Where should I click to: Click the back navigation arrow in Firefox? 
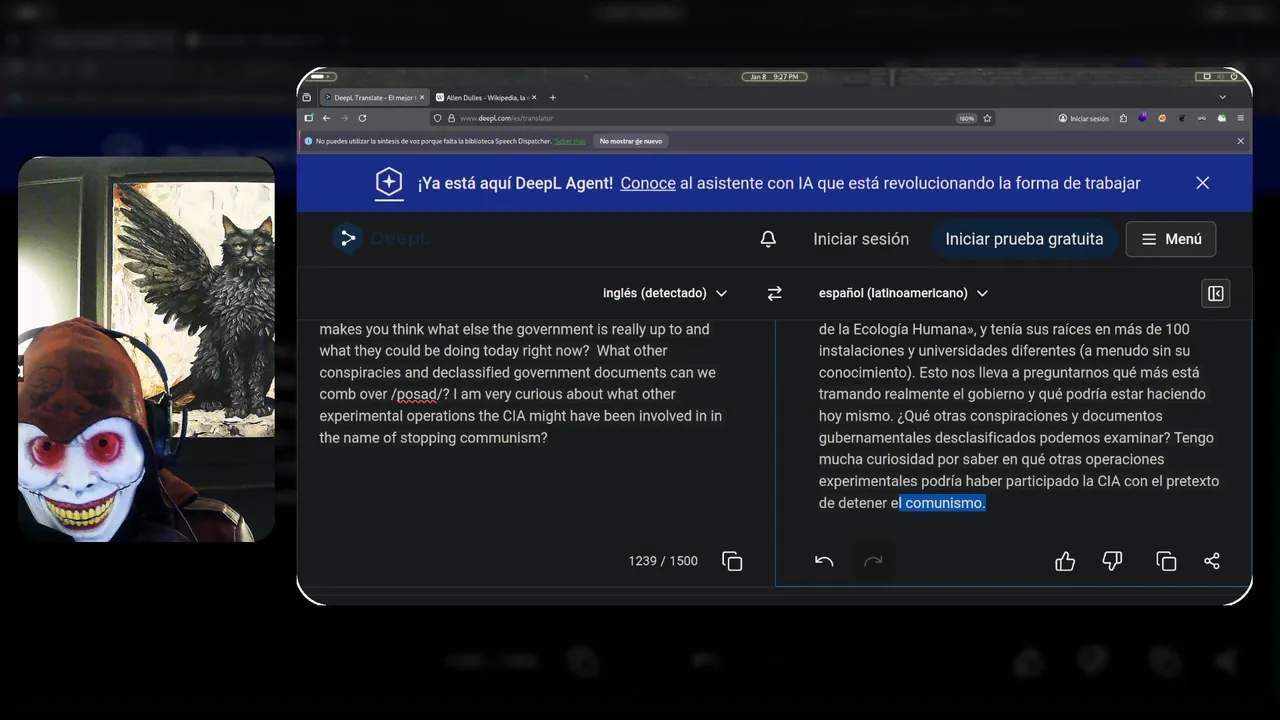coord(326,118)
